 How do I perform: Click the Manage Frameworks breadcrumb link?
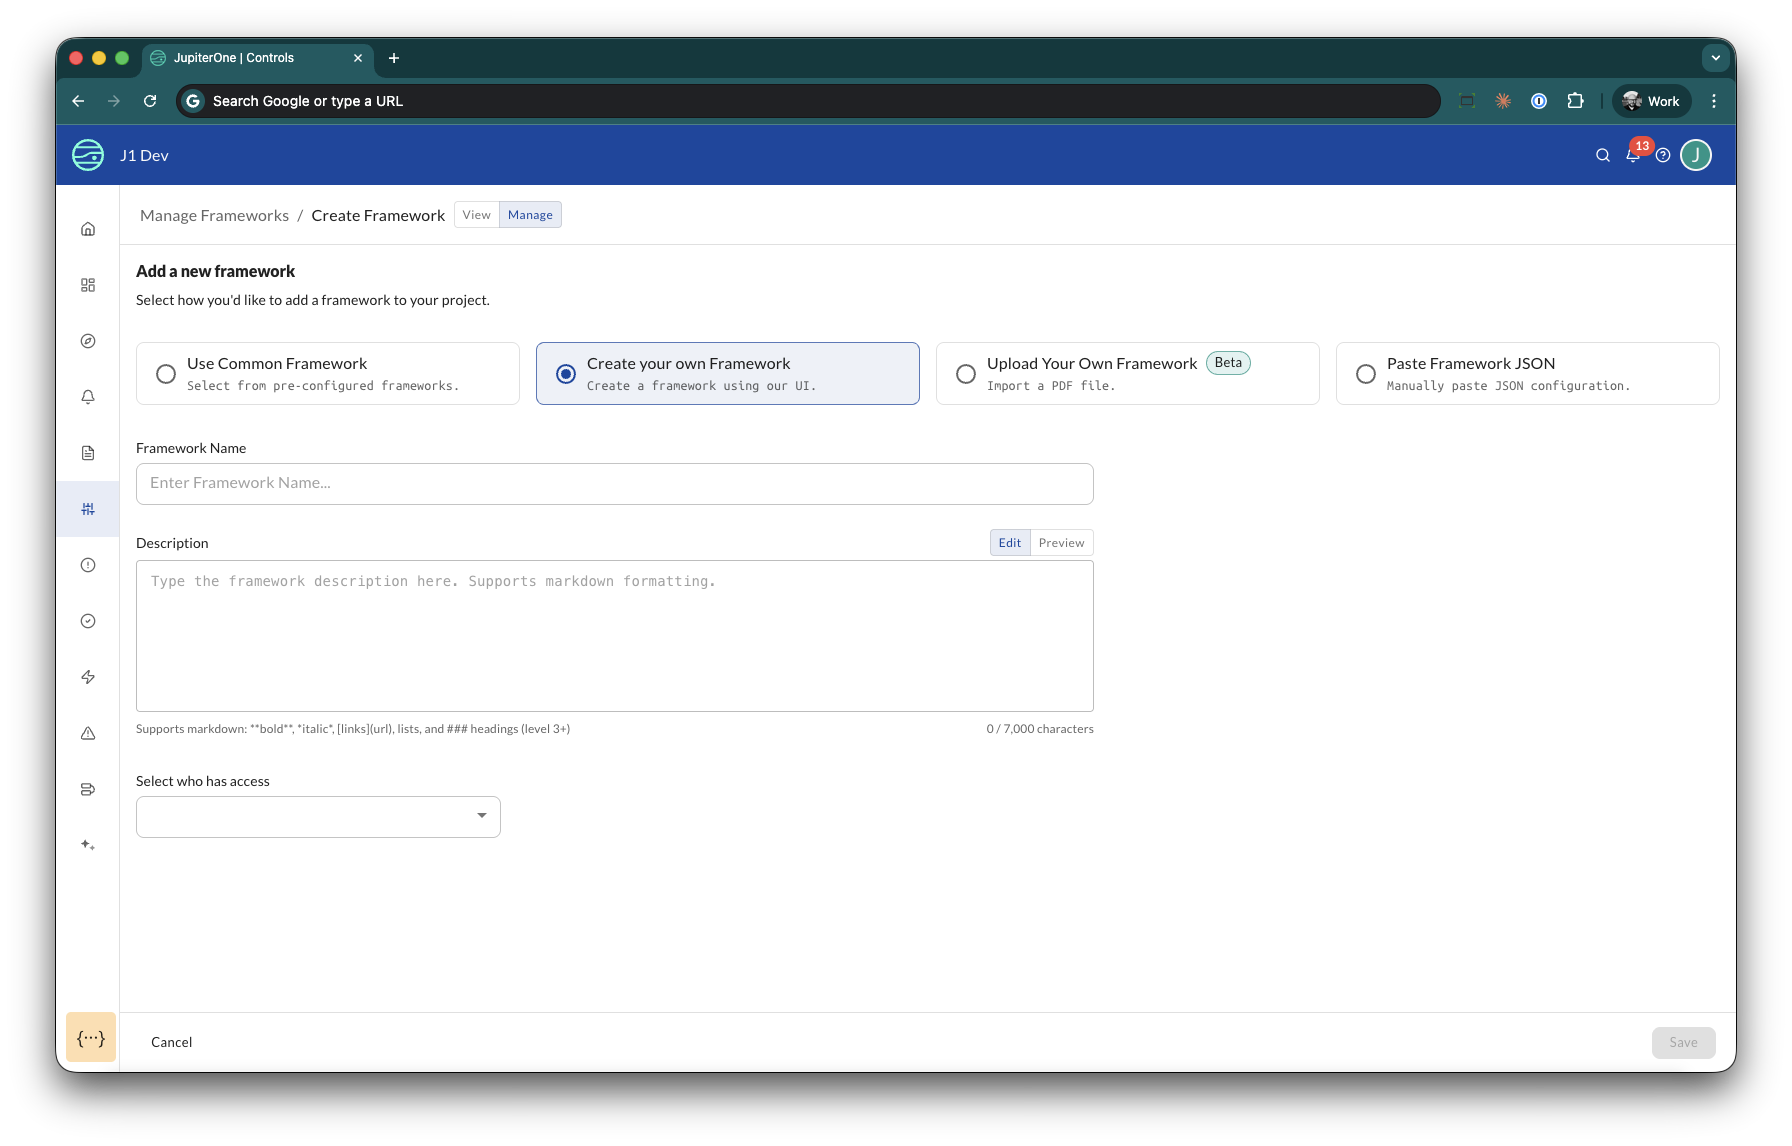(x=213, y=215)
